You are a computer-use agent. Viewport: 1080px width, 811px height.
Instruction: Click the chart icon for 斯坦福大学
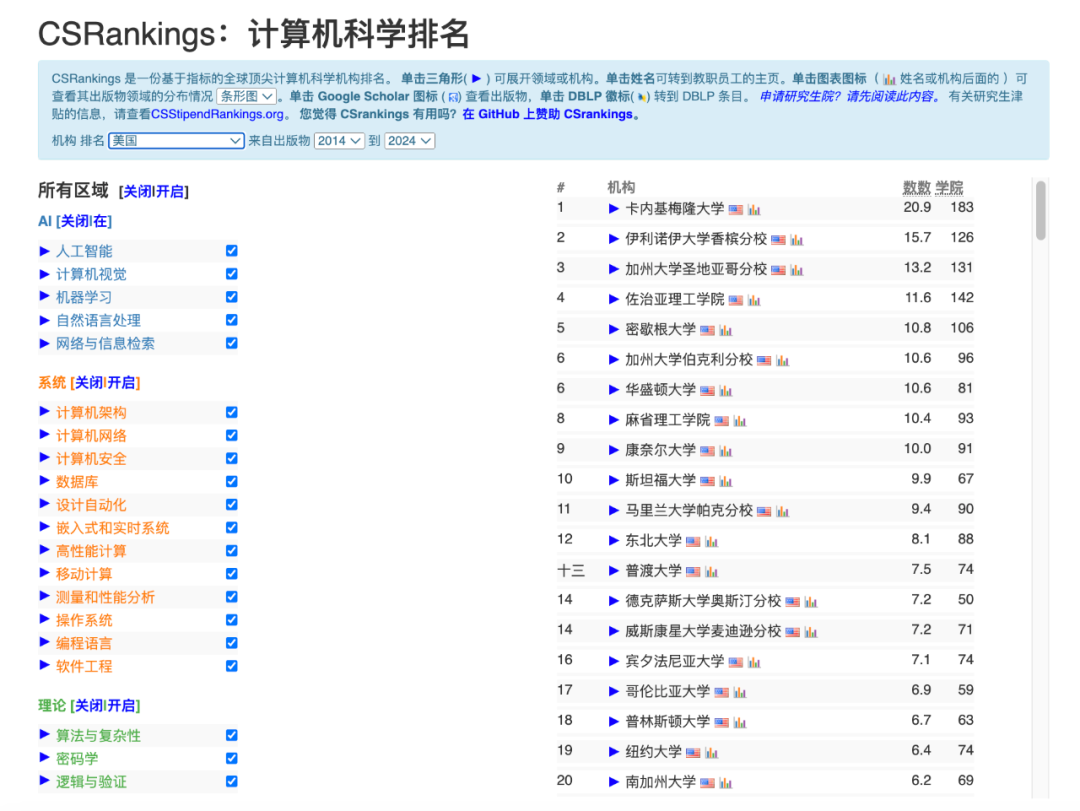click(725, 481)
